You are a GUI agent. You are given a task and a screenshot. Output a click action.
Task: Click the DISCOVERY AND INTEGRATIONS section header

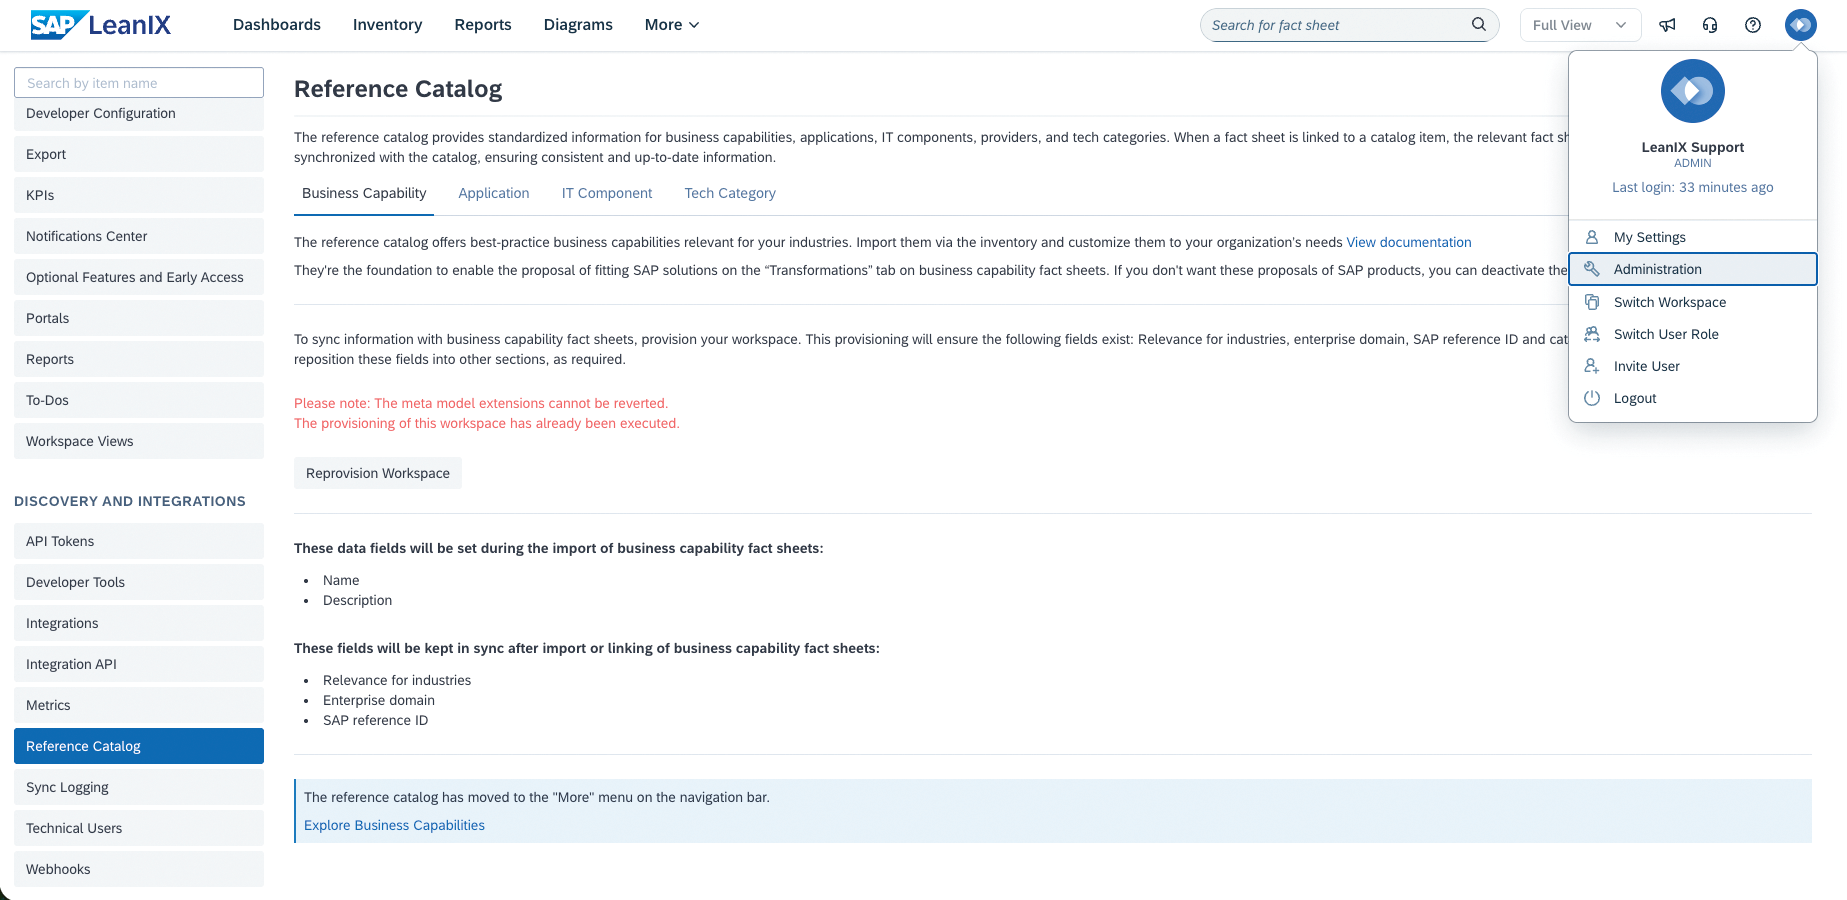(130, 501)
